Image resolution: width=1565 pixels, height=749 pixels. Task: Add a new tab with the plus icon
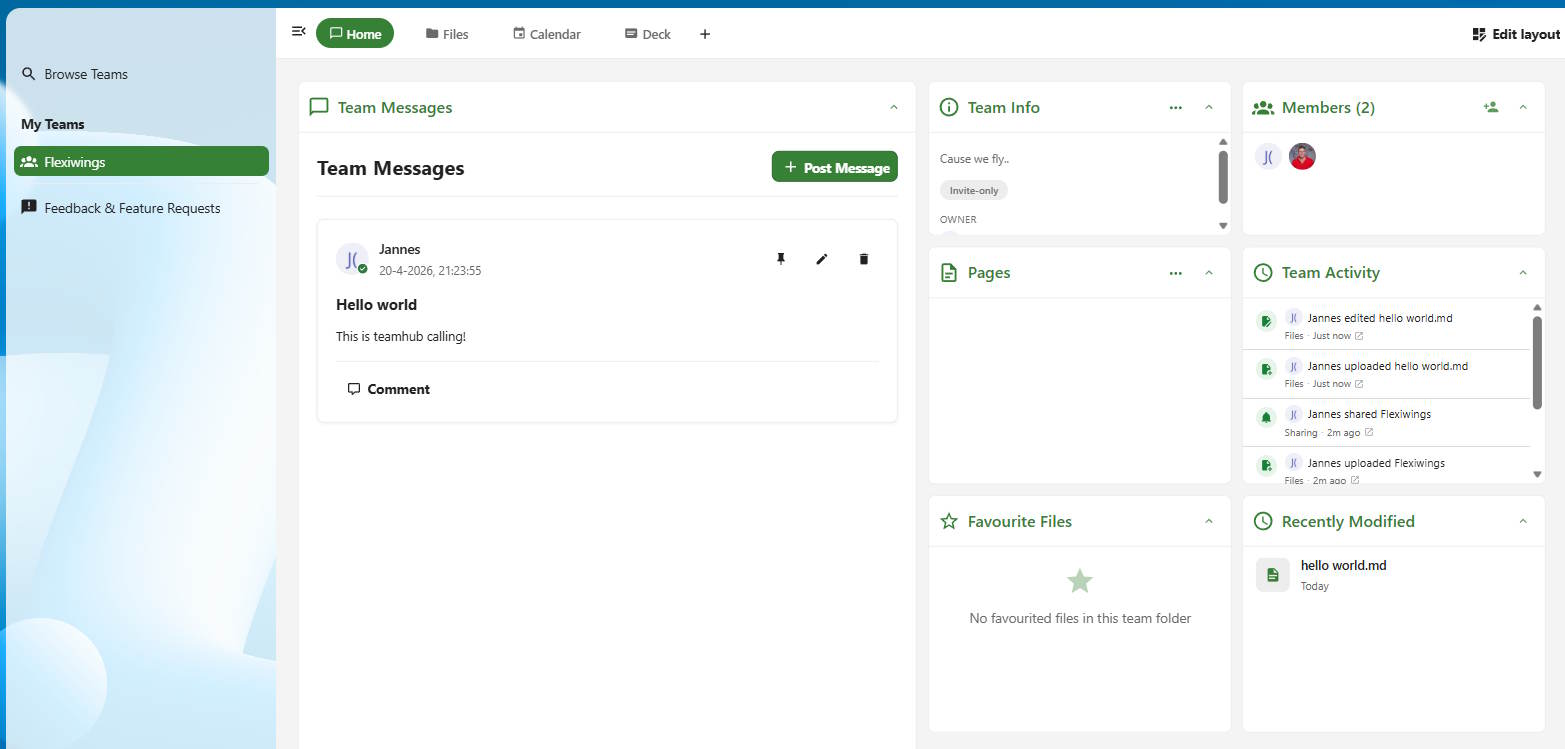704,33
